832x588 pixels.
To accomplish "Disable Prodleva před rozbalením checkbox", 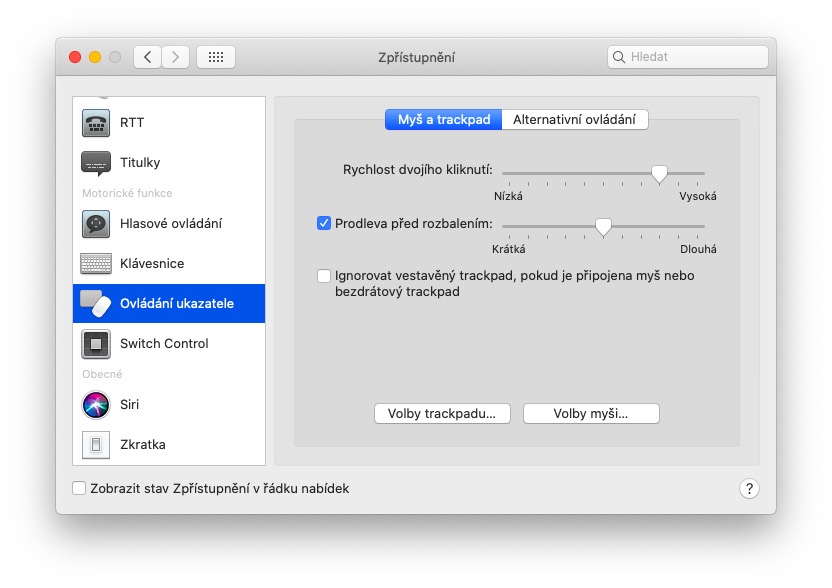I will [x=324, y=223].
